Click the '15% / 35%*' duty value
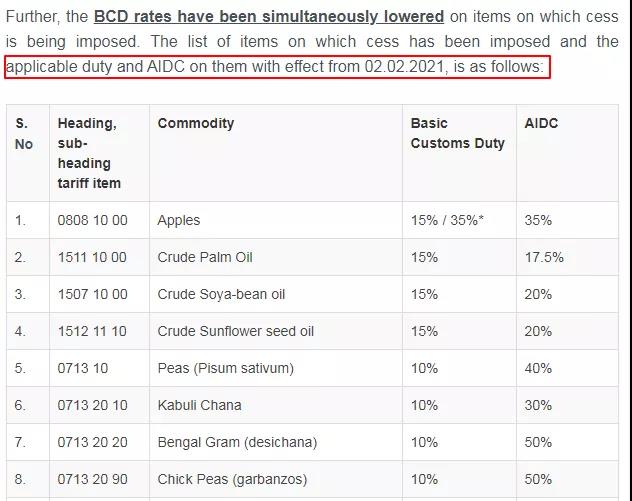Screen dimensions: 632x501 (447, 220)
